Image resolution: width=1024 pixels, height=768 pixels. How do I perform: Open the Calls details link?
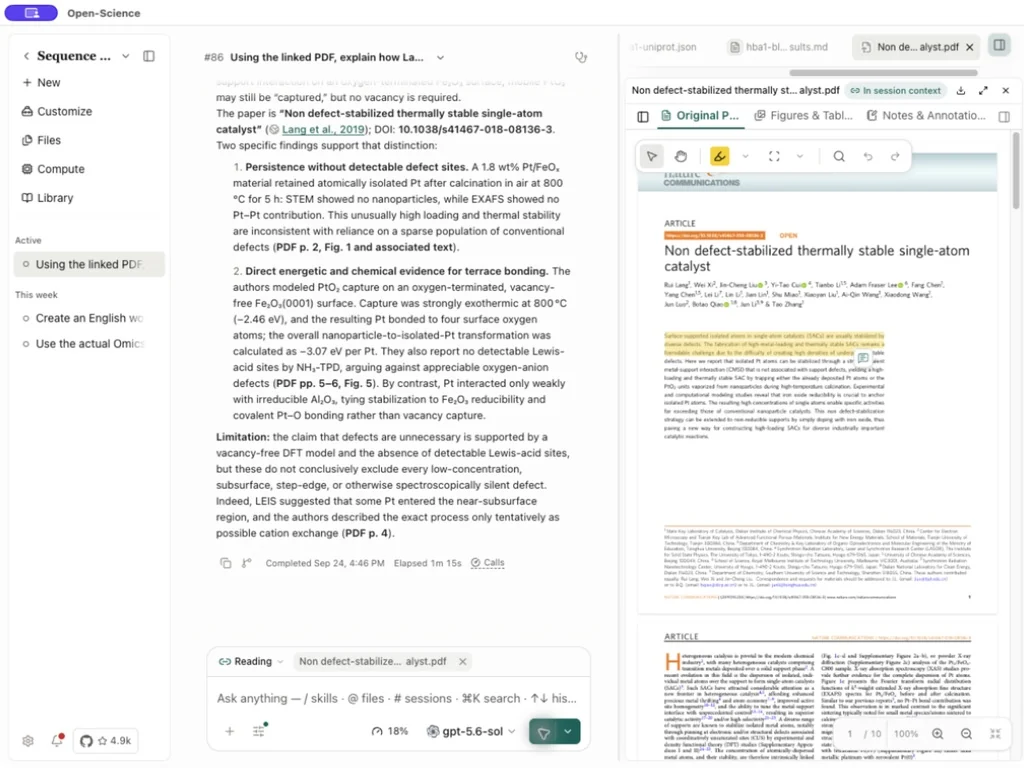(488, 563)
